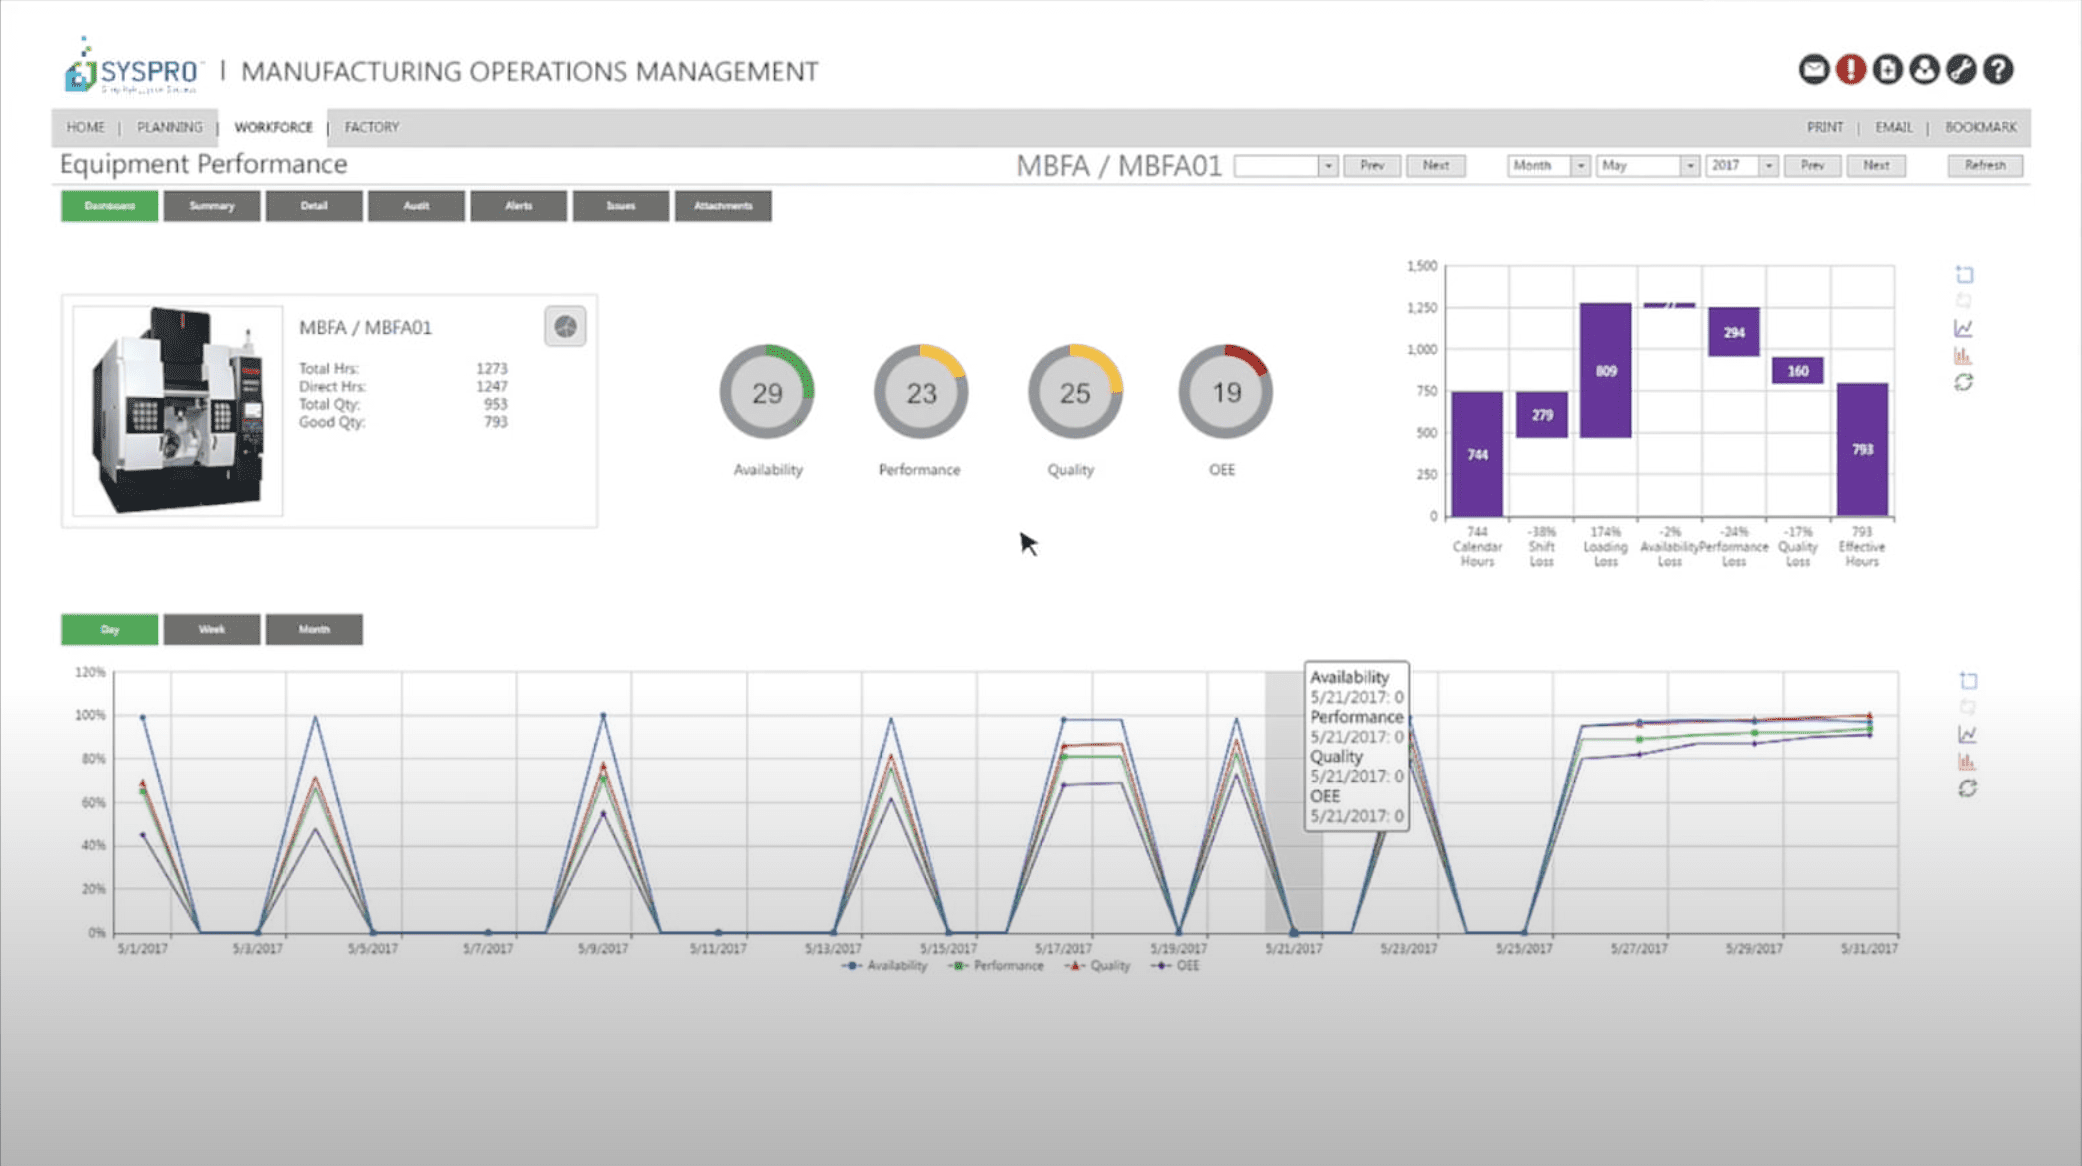Open the Alerts section of Equipment Performance
Viewport: 2082px width, 1166px height.
tap(518, 206)
